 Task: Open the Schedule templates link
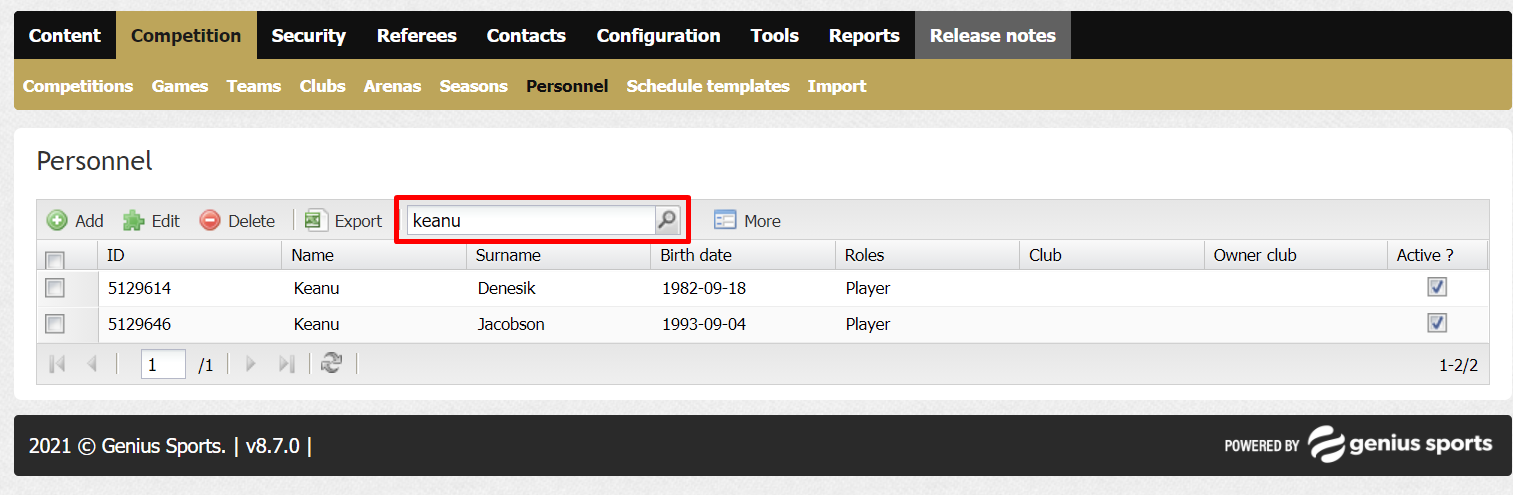coord(708,86)
